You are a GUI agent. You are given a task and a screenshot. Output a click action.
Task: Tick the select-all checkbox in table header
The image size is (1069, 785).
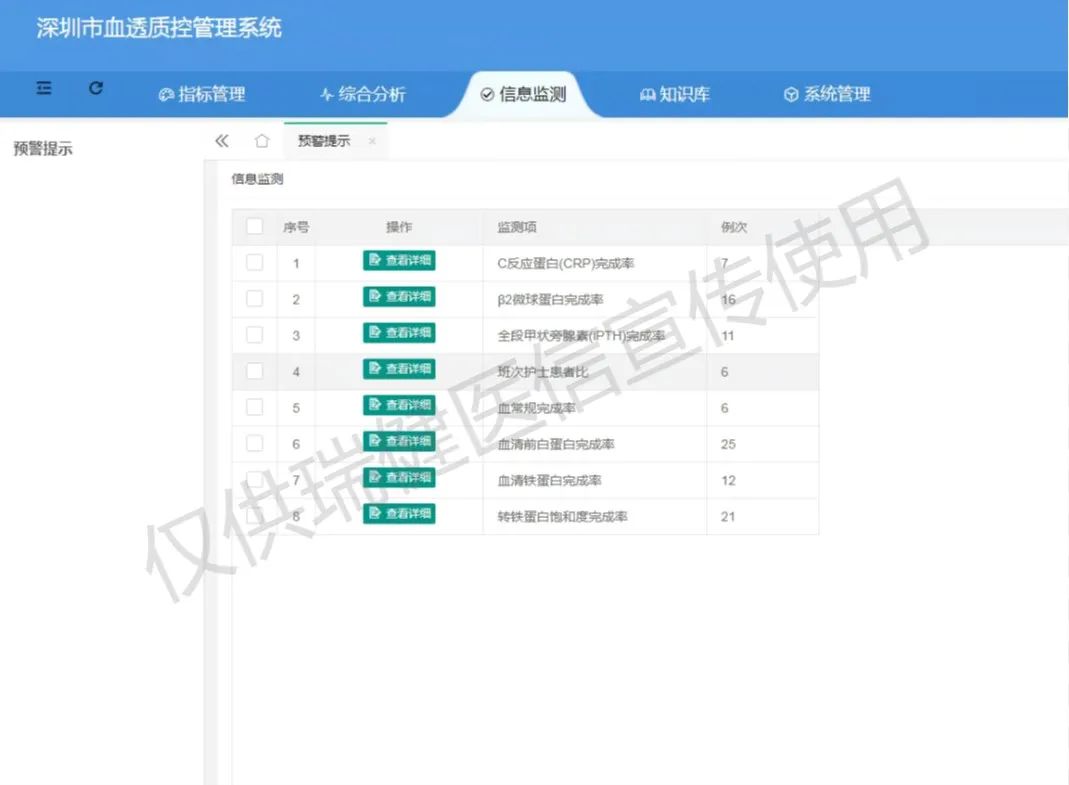point(254,226)
